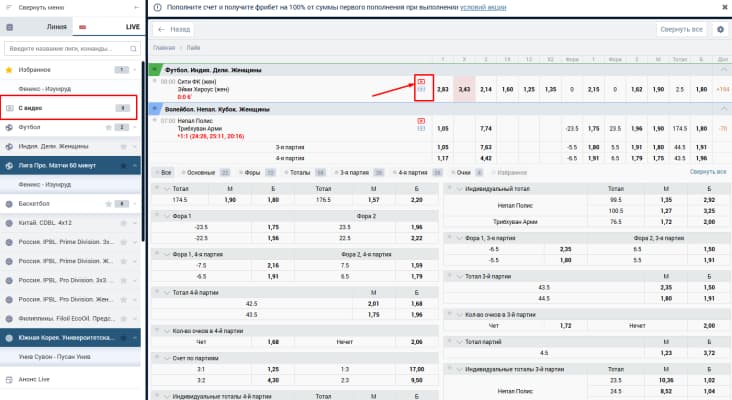Select the Основные markets filter

click(x=205, y=173)
